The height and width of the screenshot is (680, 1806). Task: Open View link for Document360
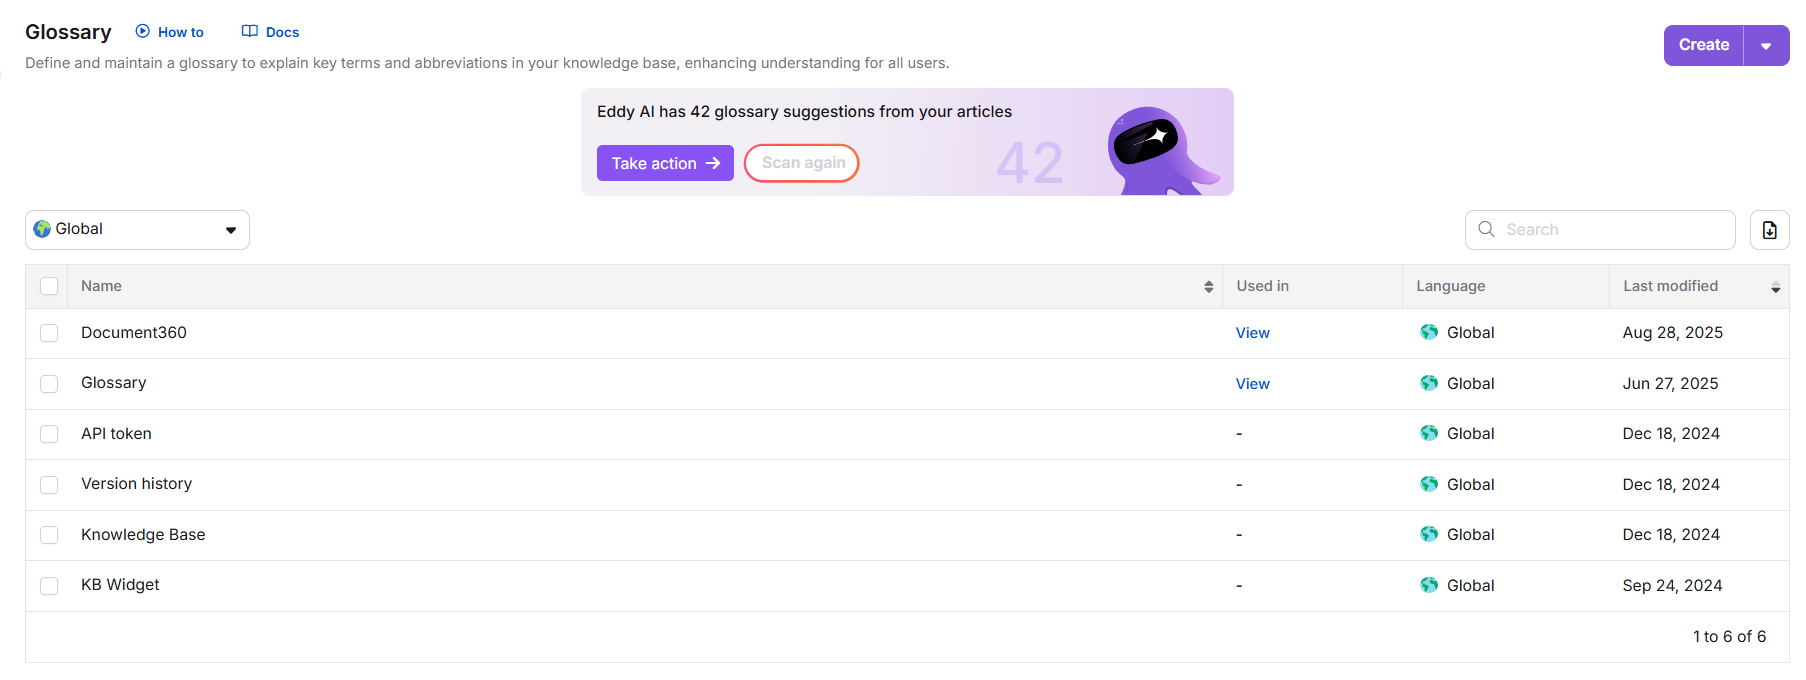point(1252,333)
